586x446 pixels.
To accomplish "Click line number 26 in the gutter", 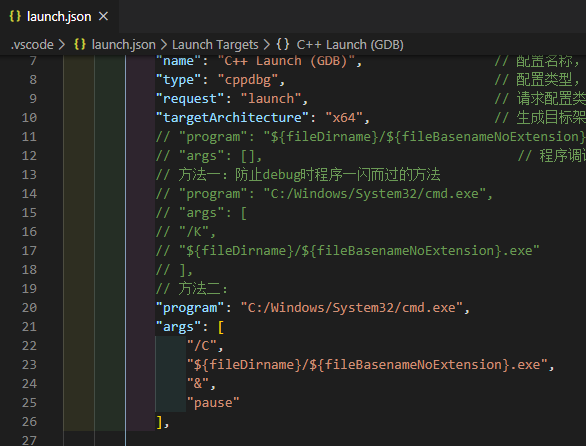I will [x=29, y=422].
